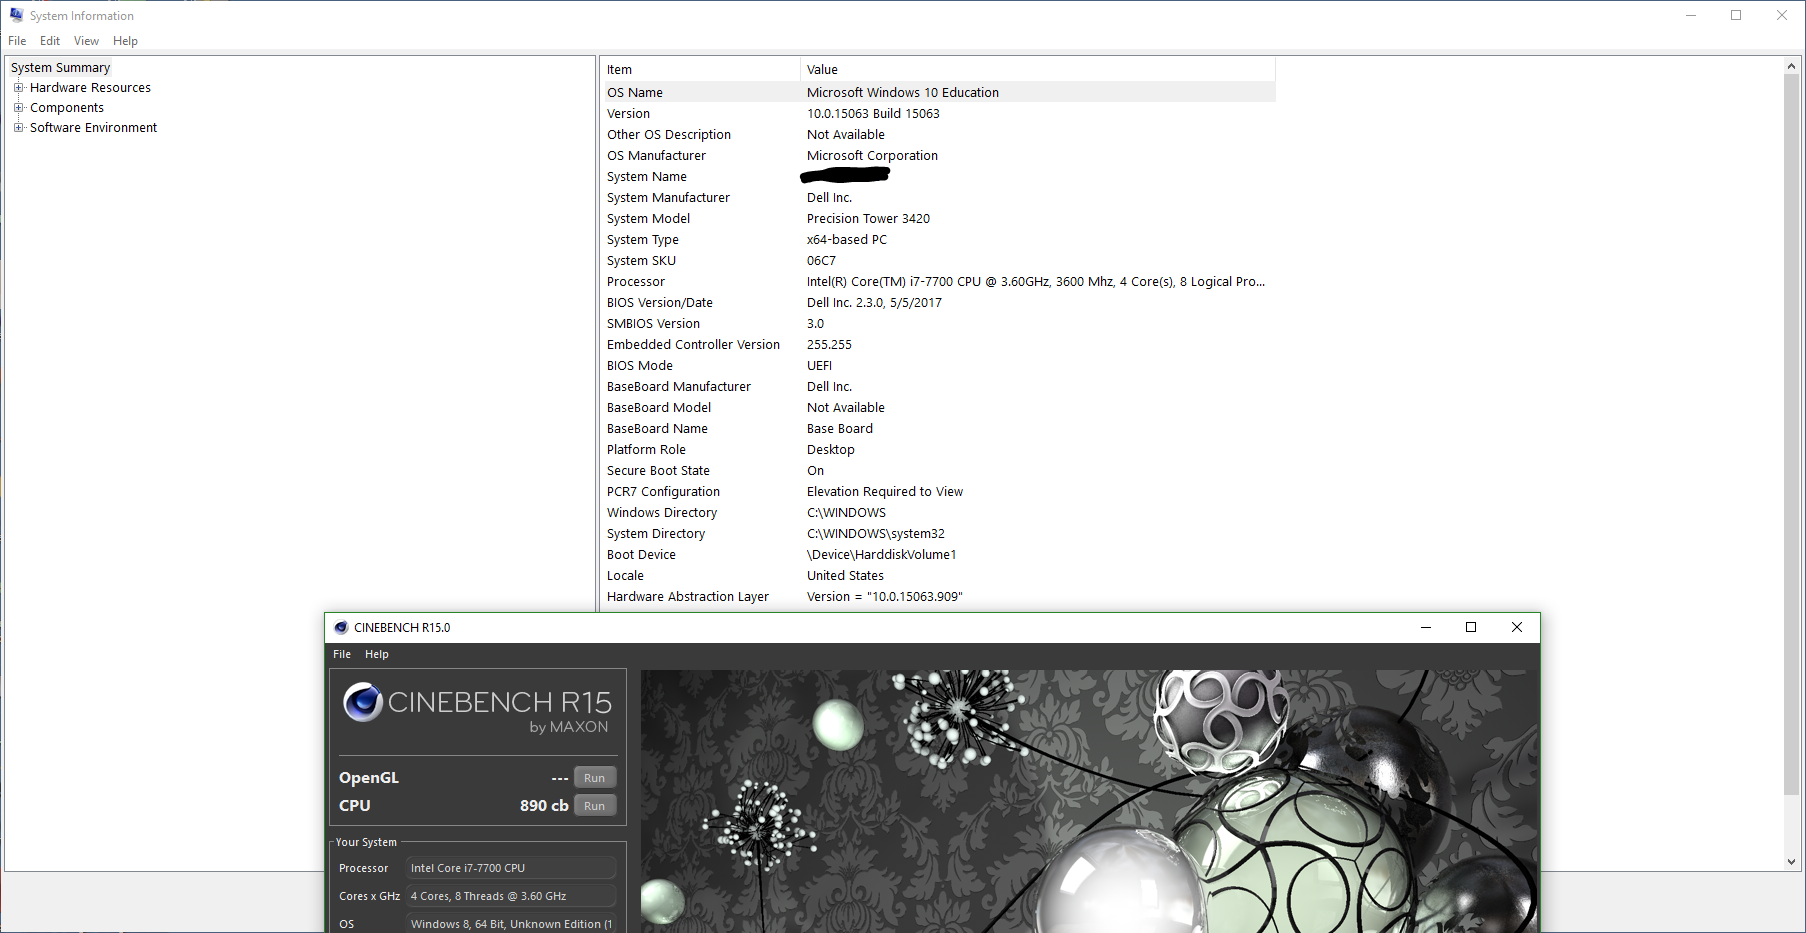The image size is (1806, 933).
Task: Expand the Components tree node
Action: tap(18, 108)
